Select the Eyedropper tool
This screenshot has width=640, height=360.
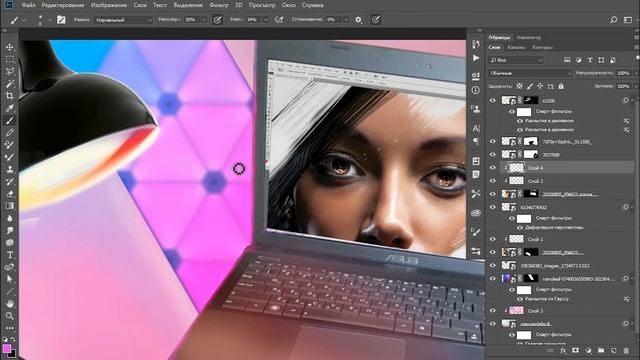(x=9, y=108)
